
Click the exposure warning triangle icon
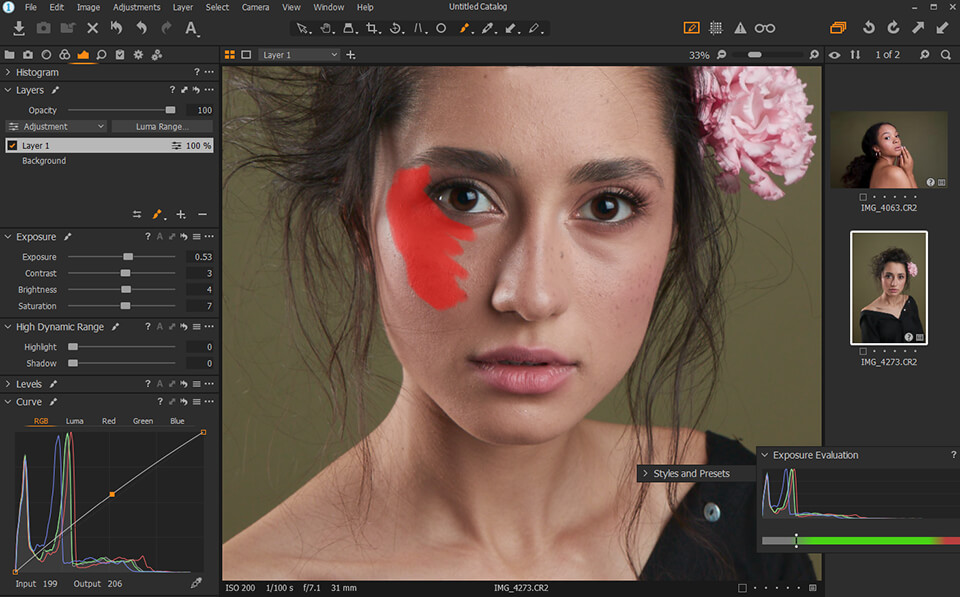click(x=740, y=28)
